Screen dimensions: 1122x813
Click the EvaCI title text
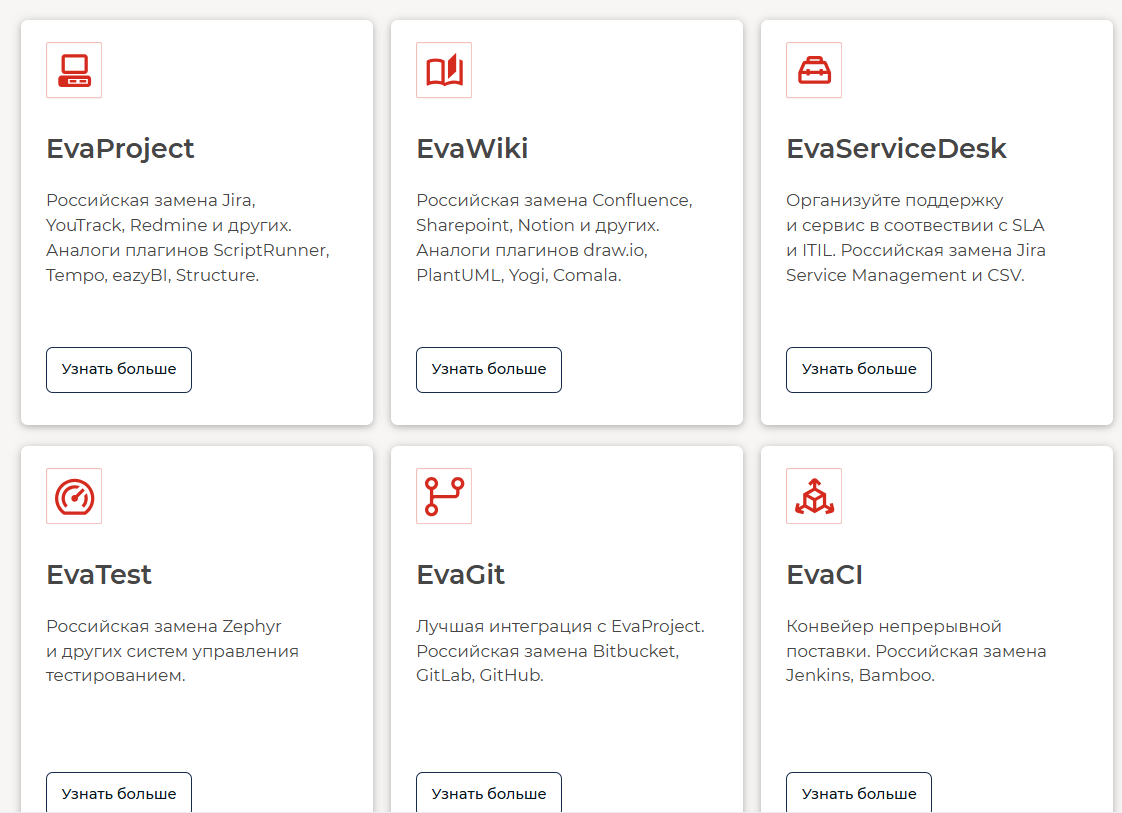click(x=824, y=575)
